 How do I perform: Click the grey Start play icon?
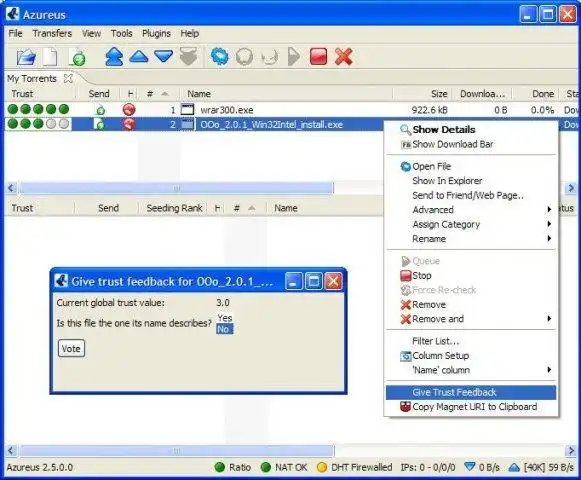click(x=293, y=57)
